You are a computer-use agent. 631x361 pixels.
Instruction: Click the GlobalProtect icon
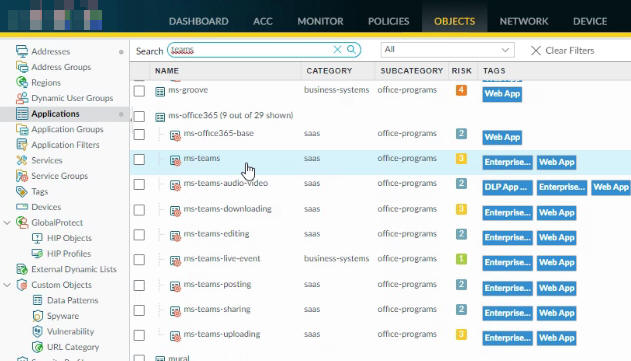coord(22,223)
